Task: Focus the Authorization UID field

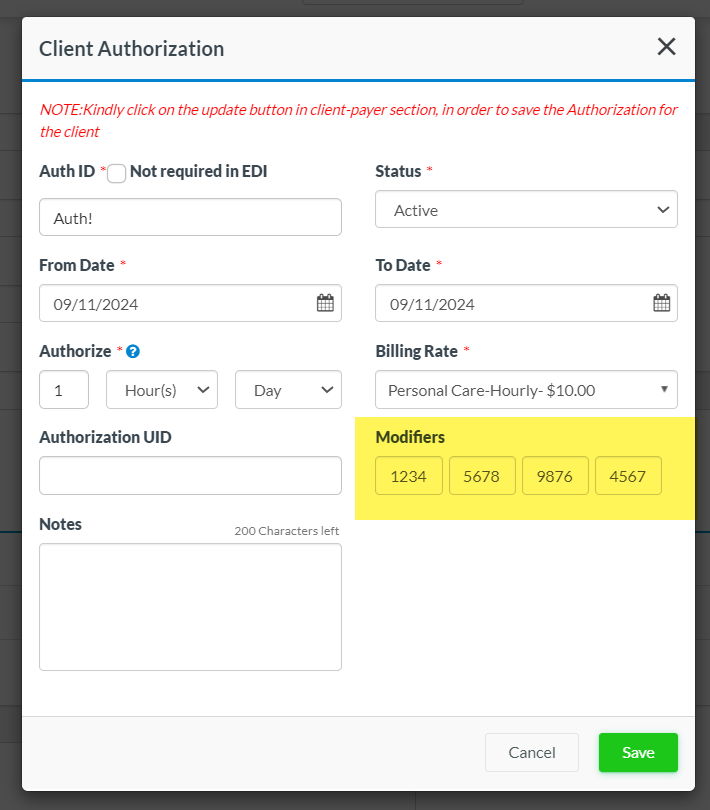Action: [x=190, y=476]
